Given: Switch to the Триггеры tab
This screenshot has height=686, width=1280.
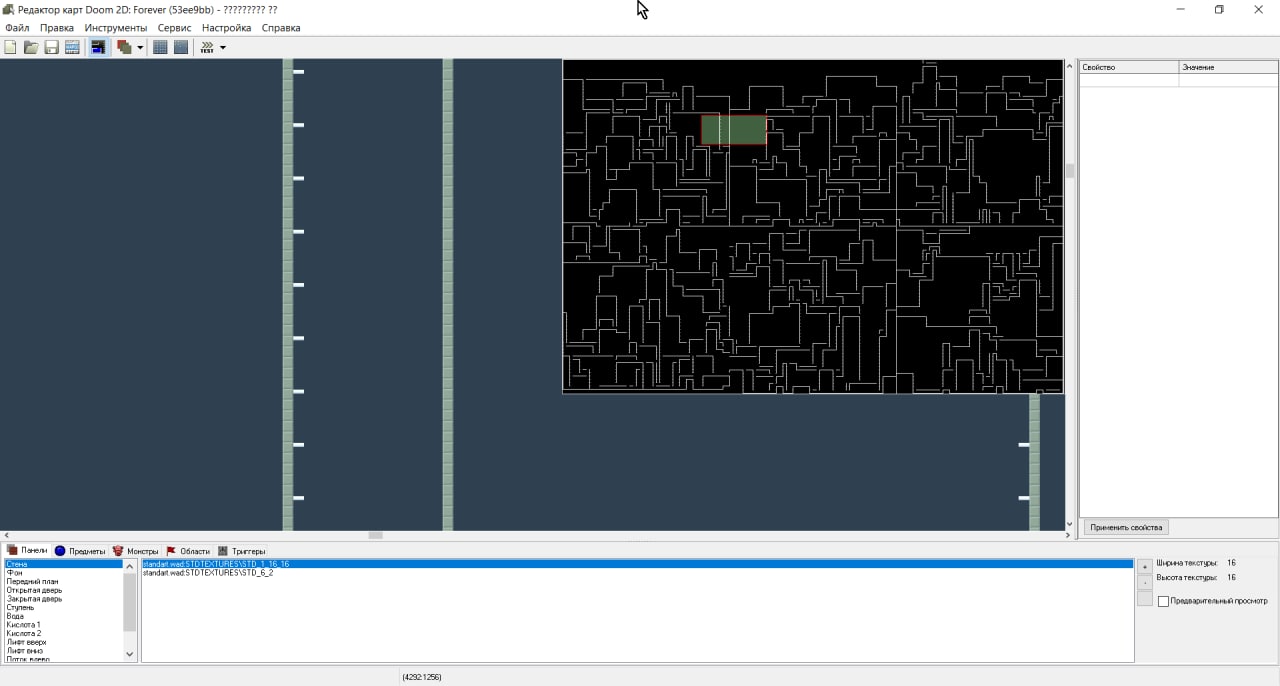Looking at the screenshot, I should pos(242,551).
